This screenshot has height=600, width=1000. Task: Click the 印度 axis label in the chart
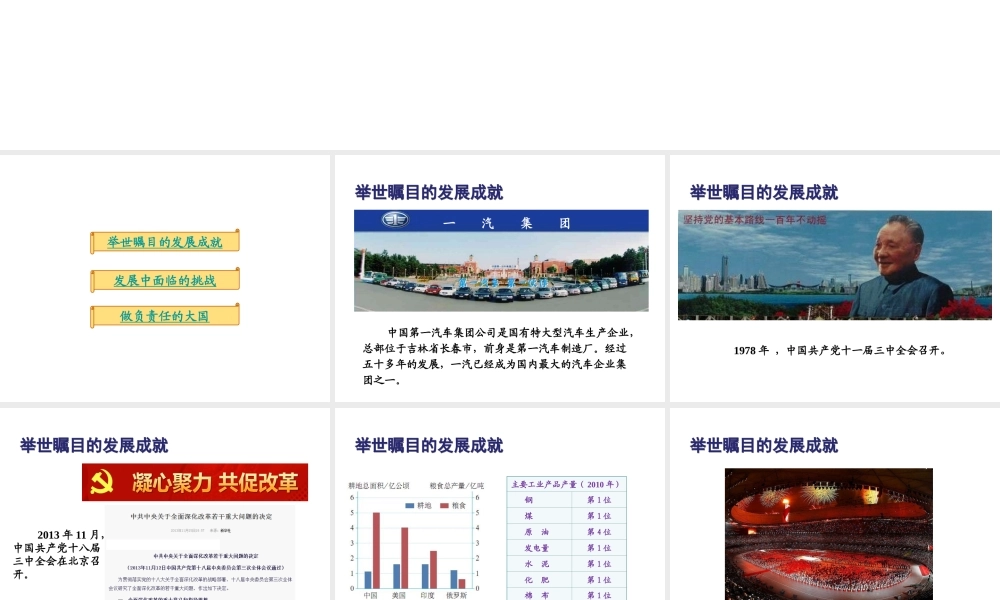click(427, 595)
